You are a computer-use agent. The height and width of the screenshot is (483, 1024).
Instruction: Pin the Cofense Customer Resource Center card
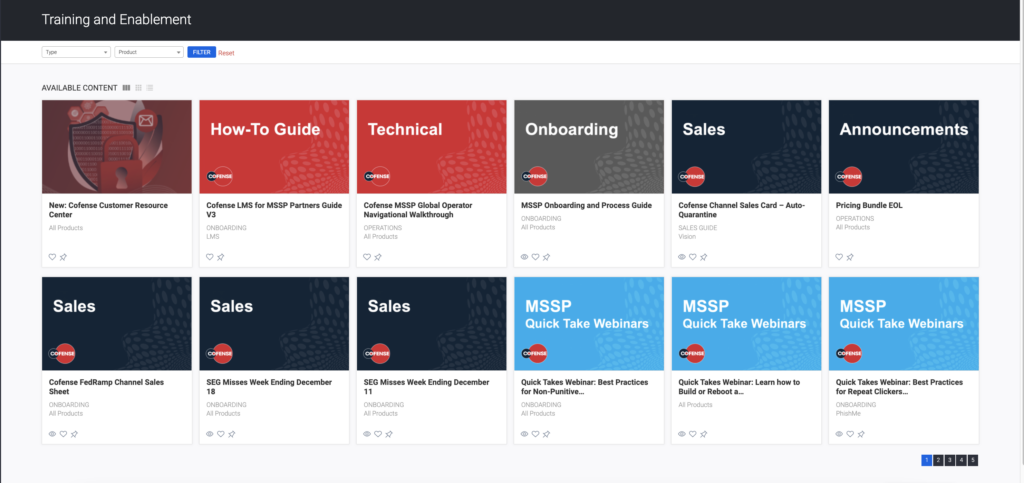[63, 257]
